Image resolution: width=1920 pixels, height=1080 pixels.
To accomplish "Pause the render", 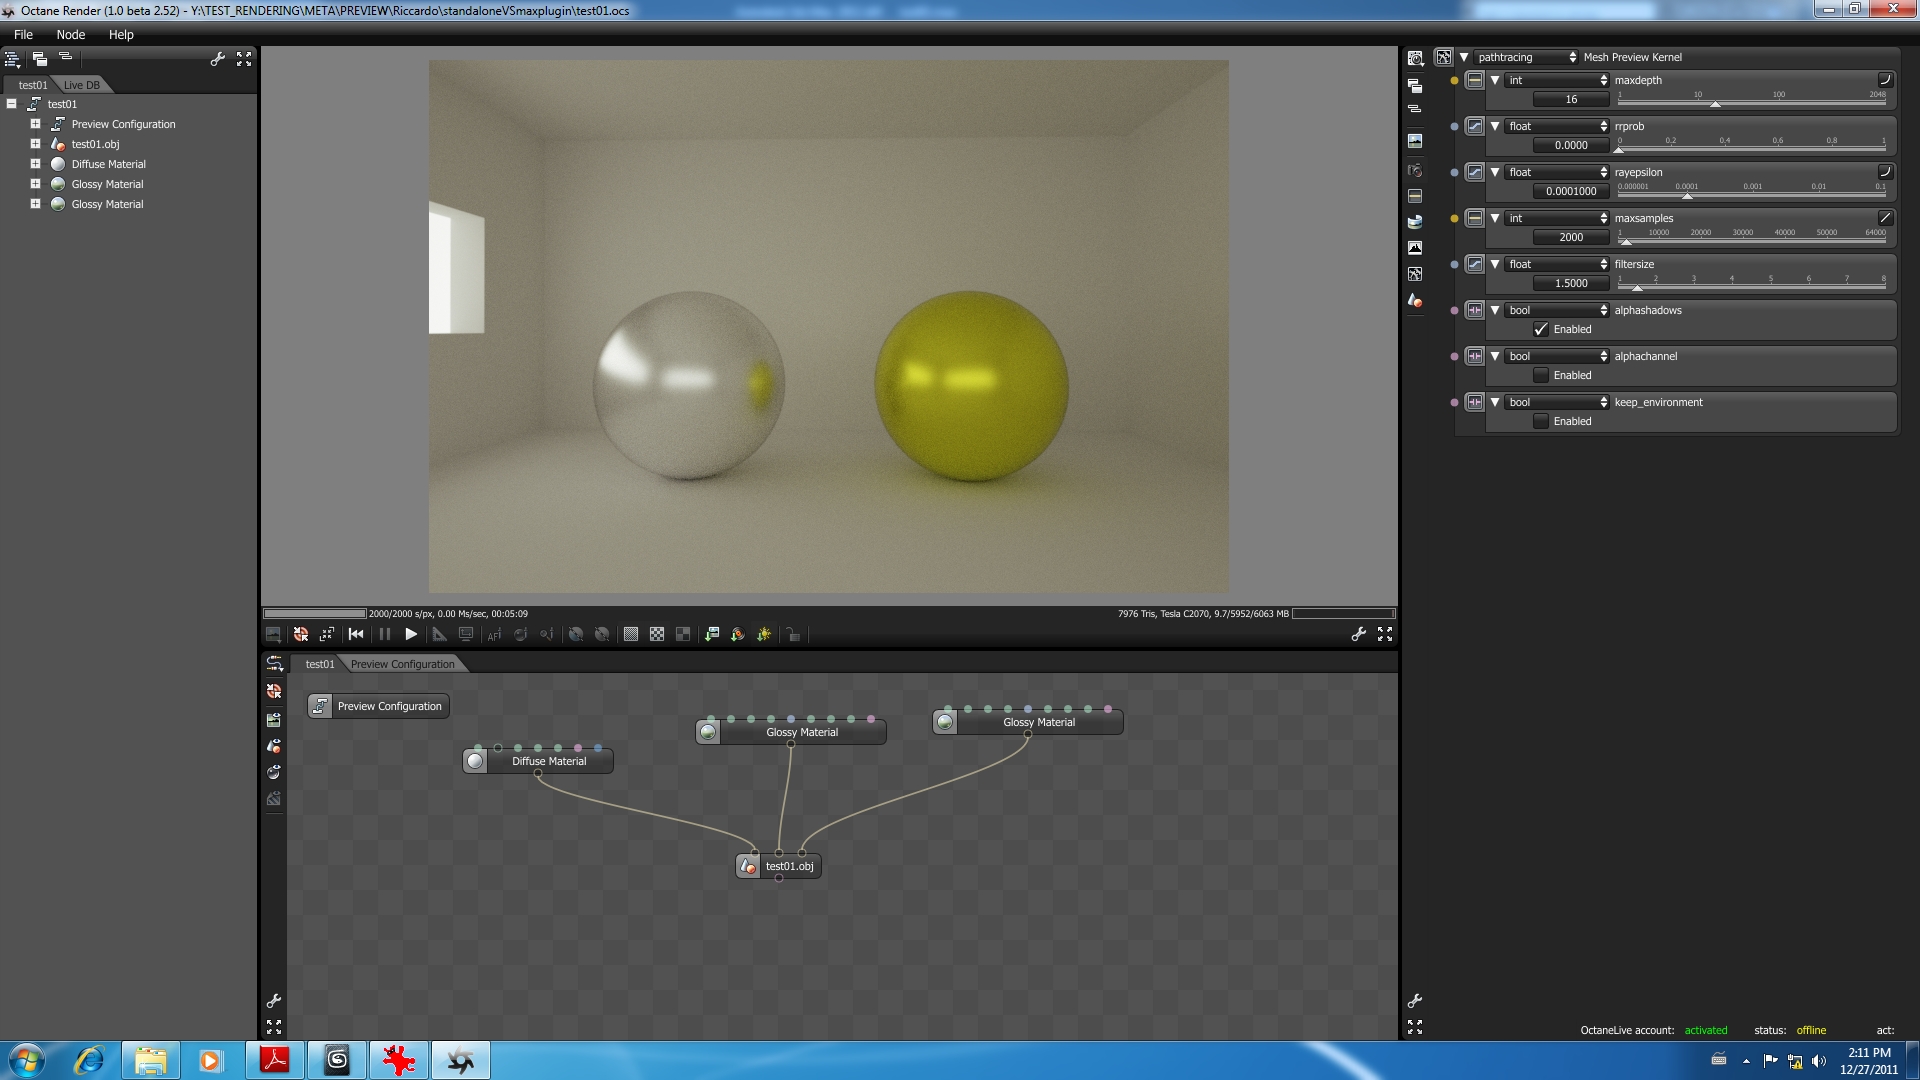I will 384,634.
